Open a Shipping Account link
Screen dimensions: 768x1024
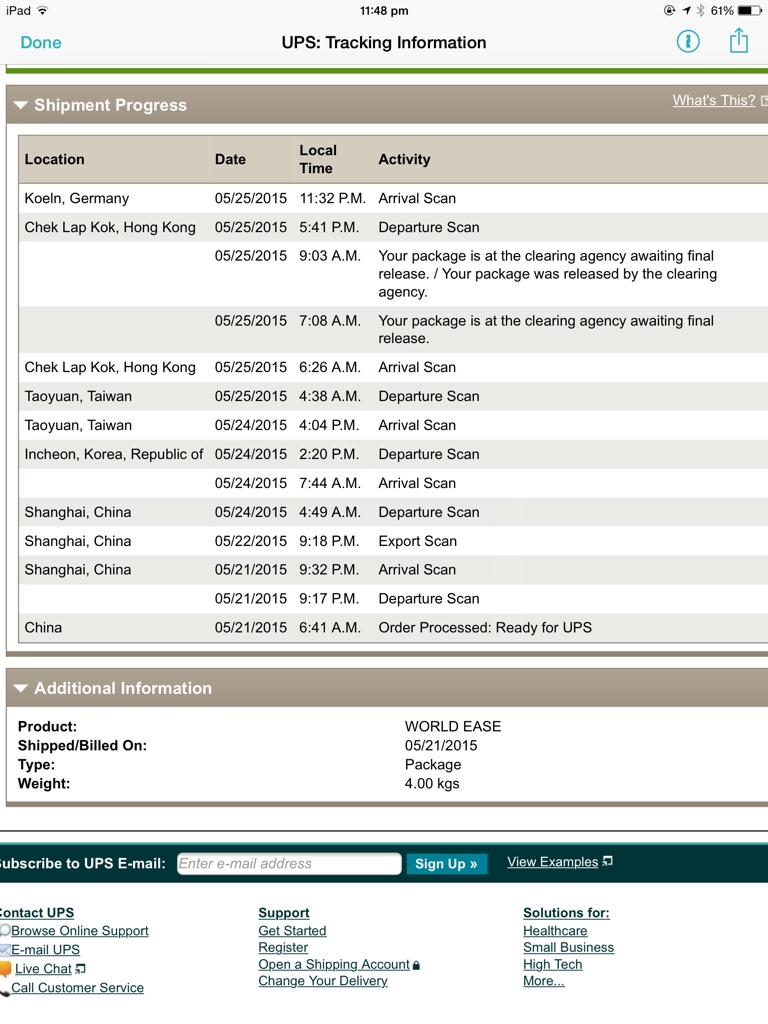pos(334,964)
